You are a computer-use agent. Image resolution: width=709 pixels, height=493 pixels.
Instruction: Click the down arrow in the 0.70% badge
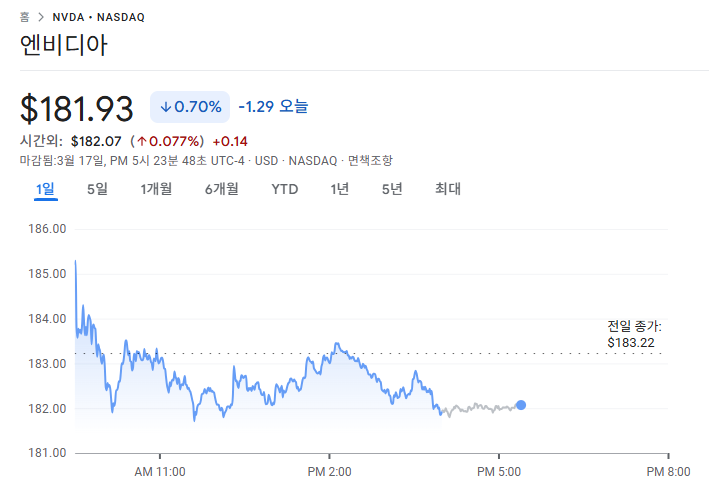[165, 106]
